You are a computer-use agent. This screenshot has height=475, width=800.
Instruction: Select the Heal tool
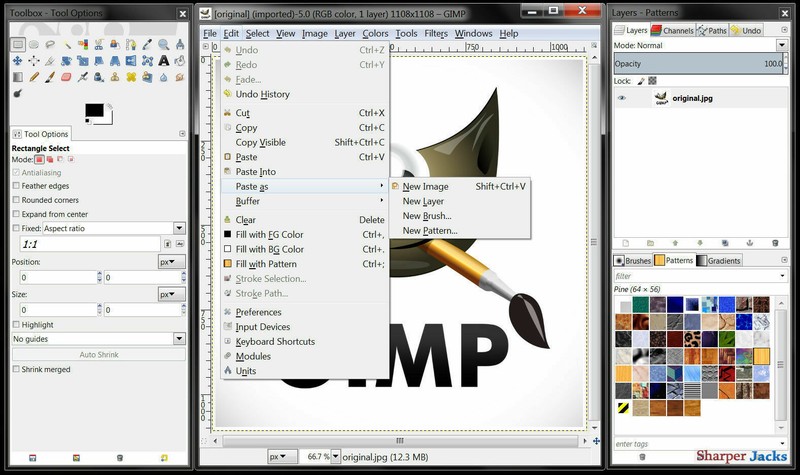[131, 77]
